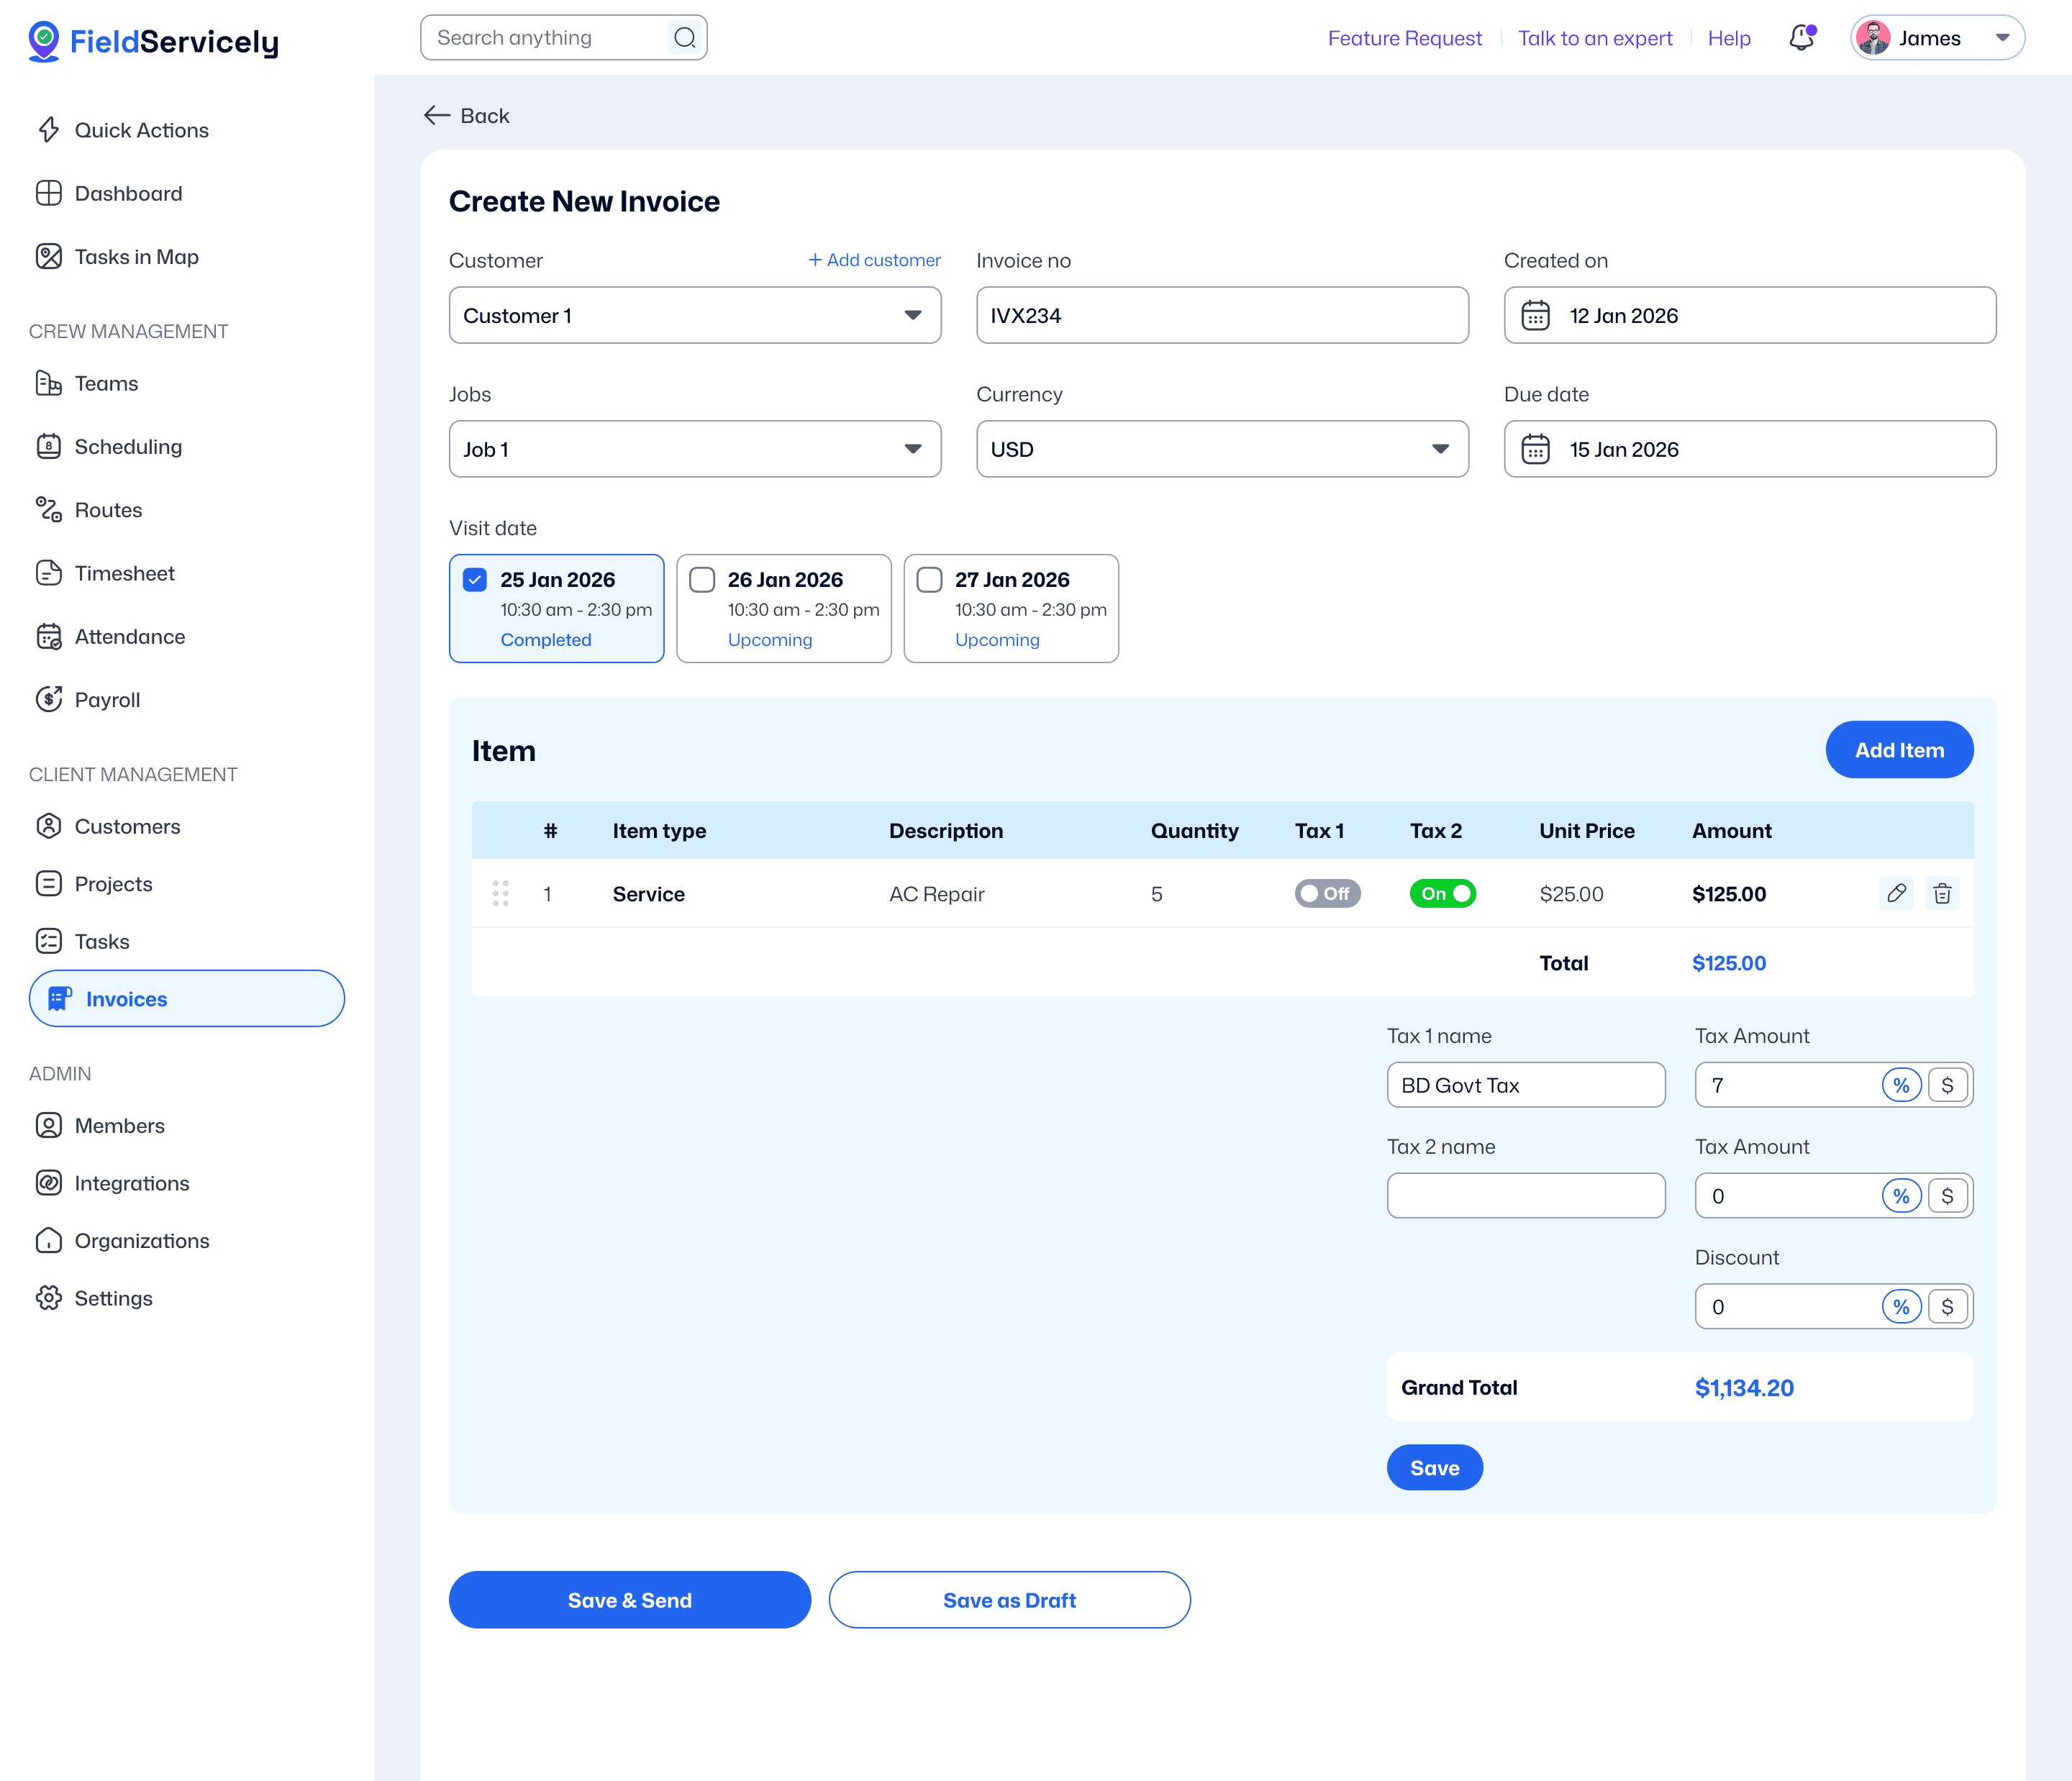Viewport: 2072px width, 1781px height.
Task: Enable the Tax 1 toggle for Service
Action: pos(1327,893)
